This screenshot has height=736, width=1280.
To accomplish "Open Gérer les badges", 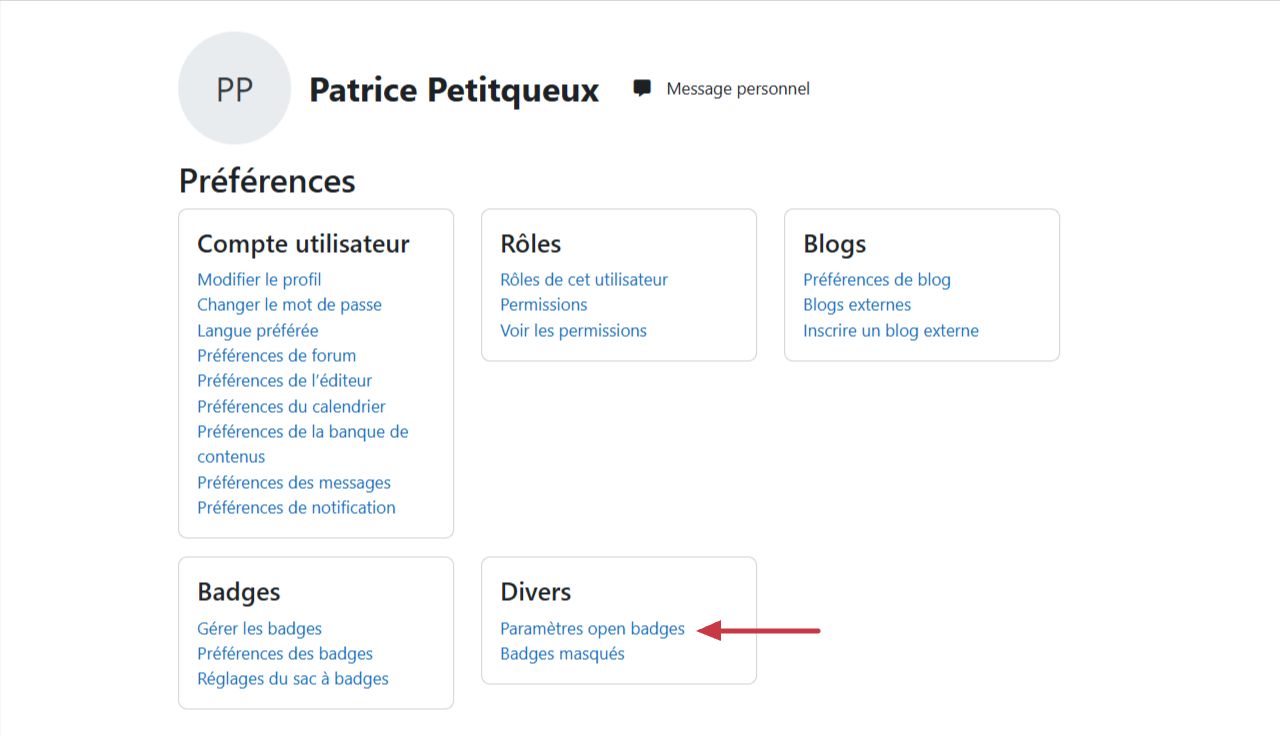I will coord(259,629).
